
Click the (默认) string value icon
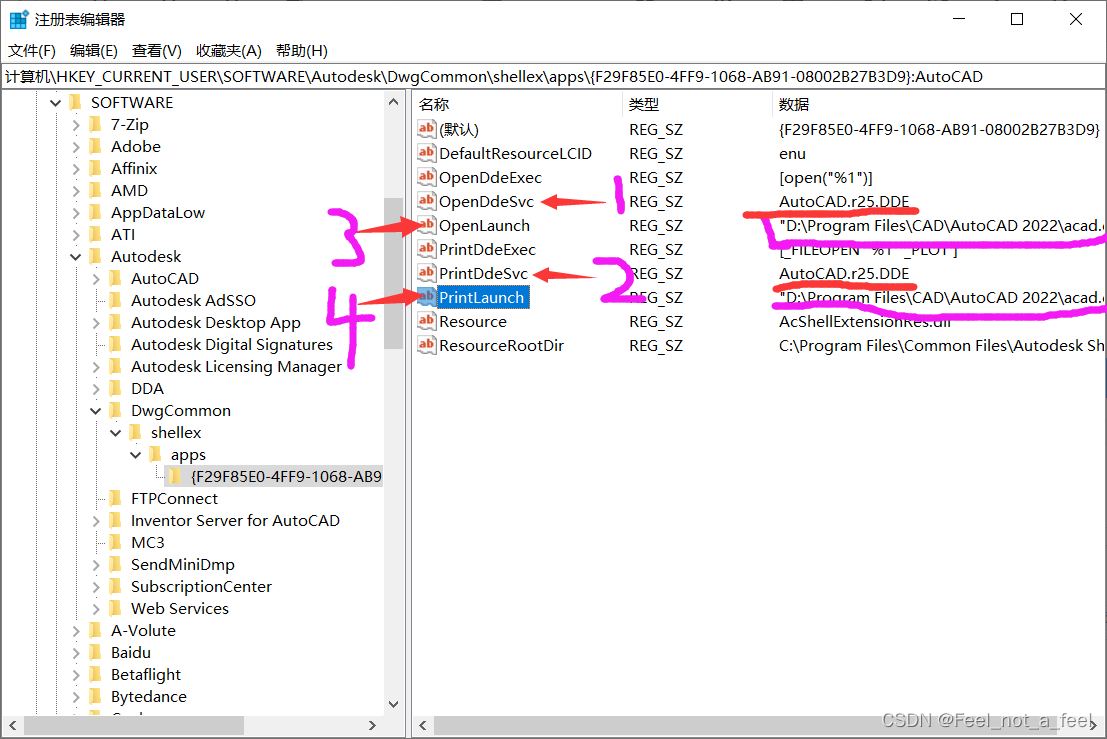[426, 128]
